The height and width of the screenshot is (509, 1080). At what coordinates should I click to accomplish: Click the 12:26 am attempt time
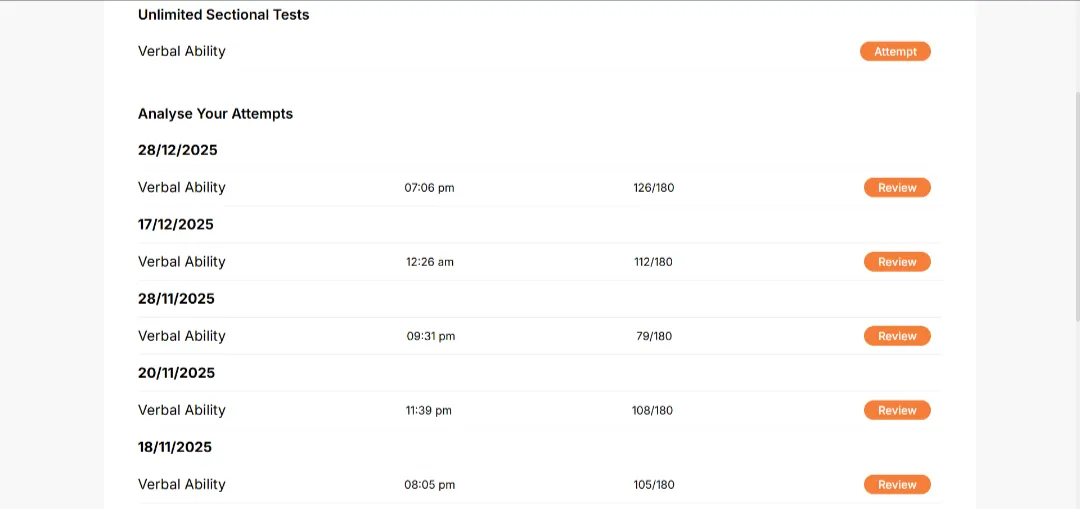click(x=430, y=262)
